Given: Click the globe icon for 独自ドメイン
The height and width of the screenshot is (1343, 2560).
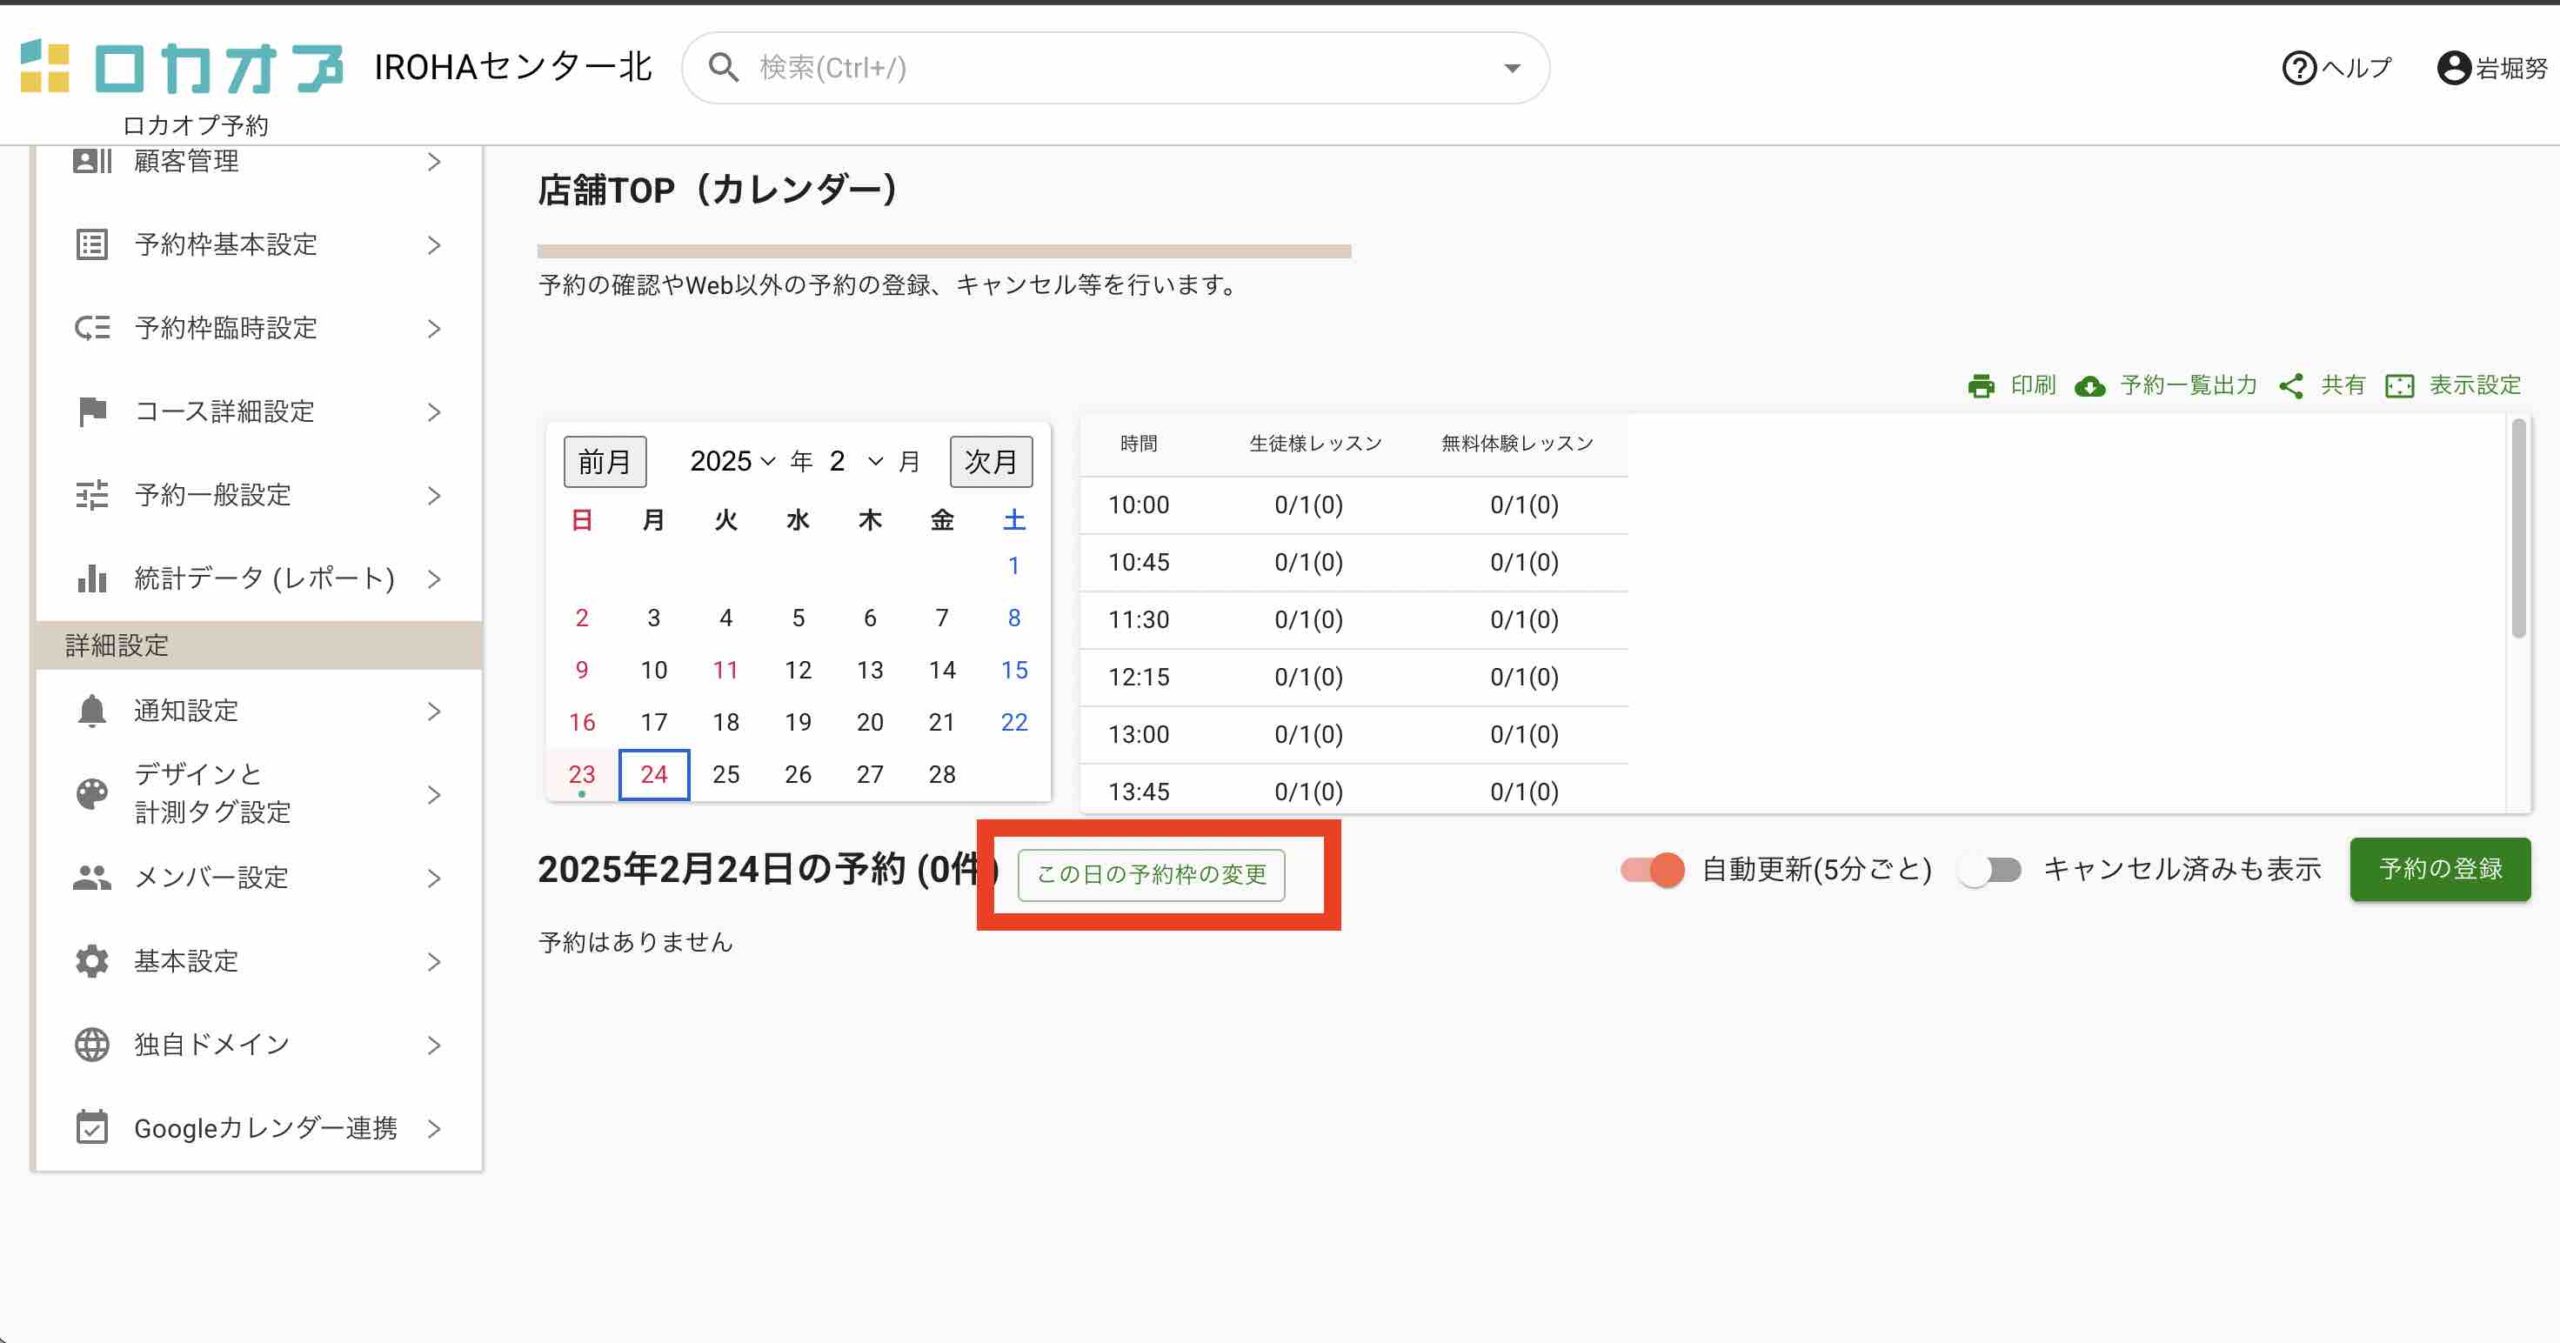Looking at the screenshot, I should click(x=92, y=1044).
